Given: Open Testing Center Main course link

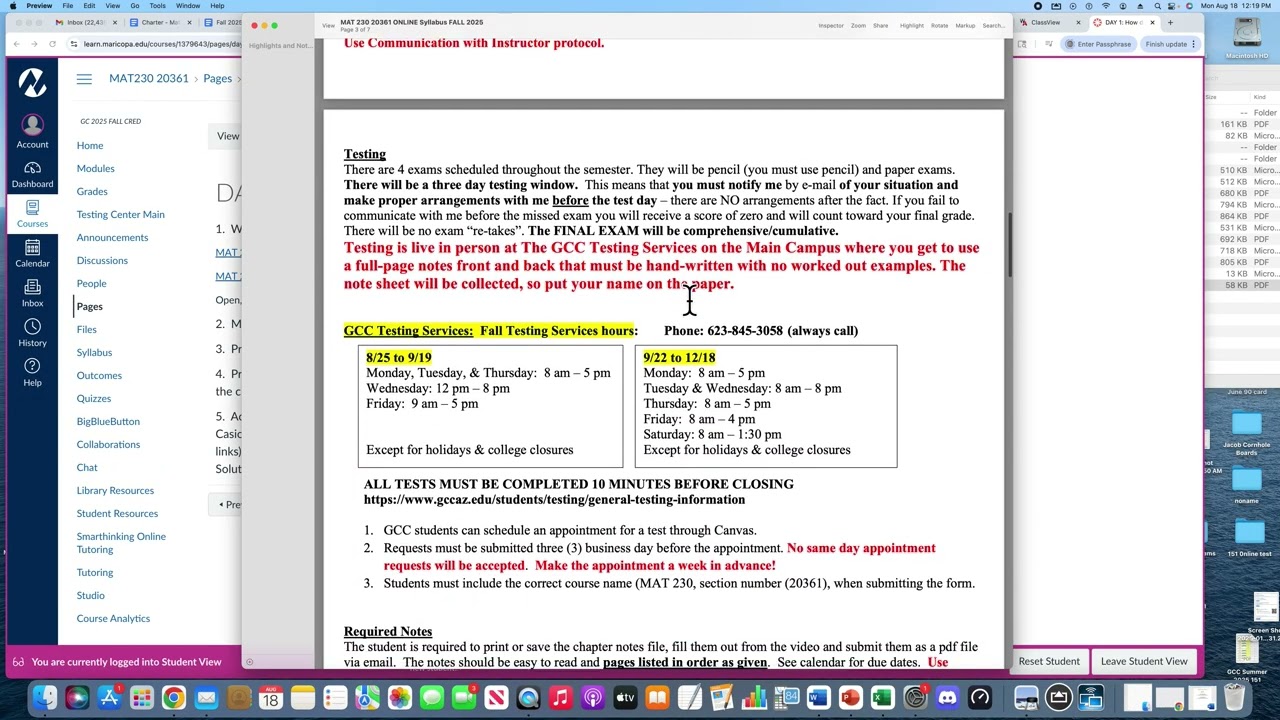Looking at the screenshot, I should 120,214.
